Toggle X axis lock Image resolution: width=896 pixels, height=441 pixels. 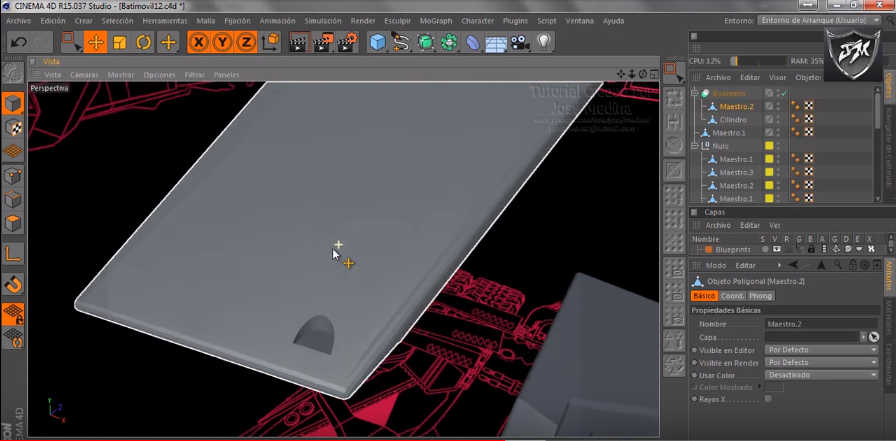click(x=199, y=42)
